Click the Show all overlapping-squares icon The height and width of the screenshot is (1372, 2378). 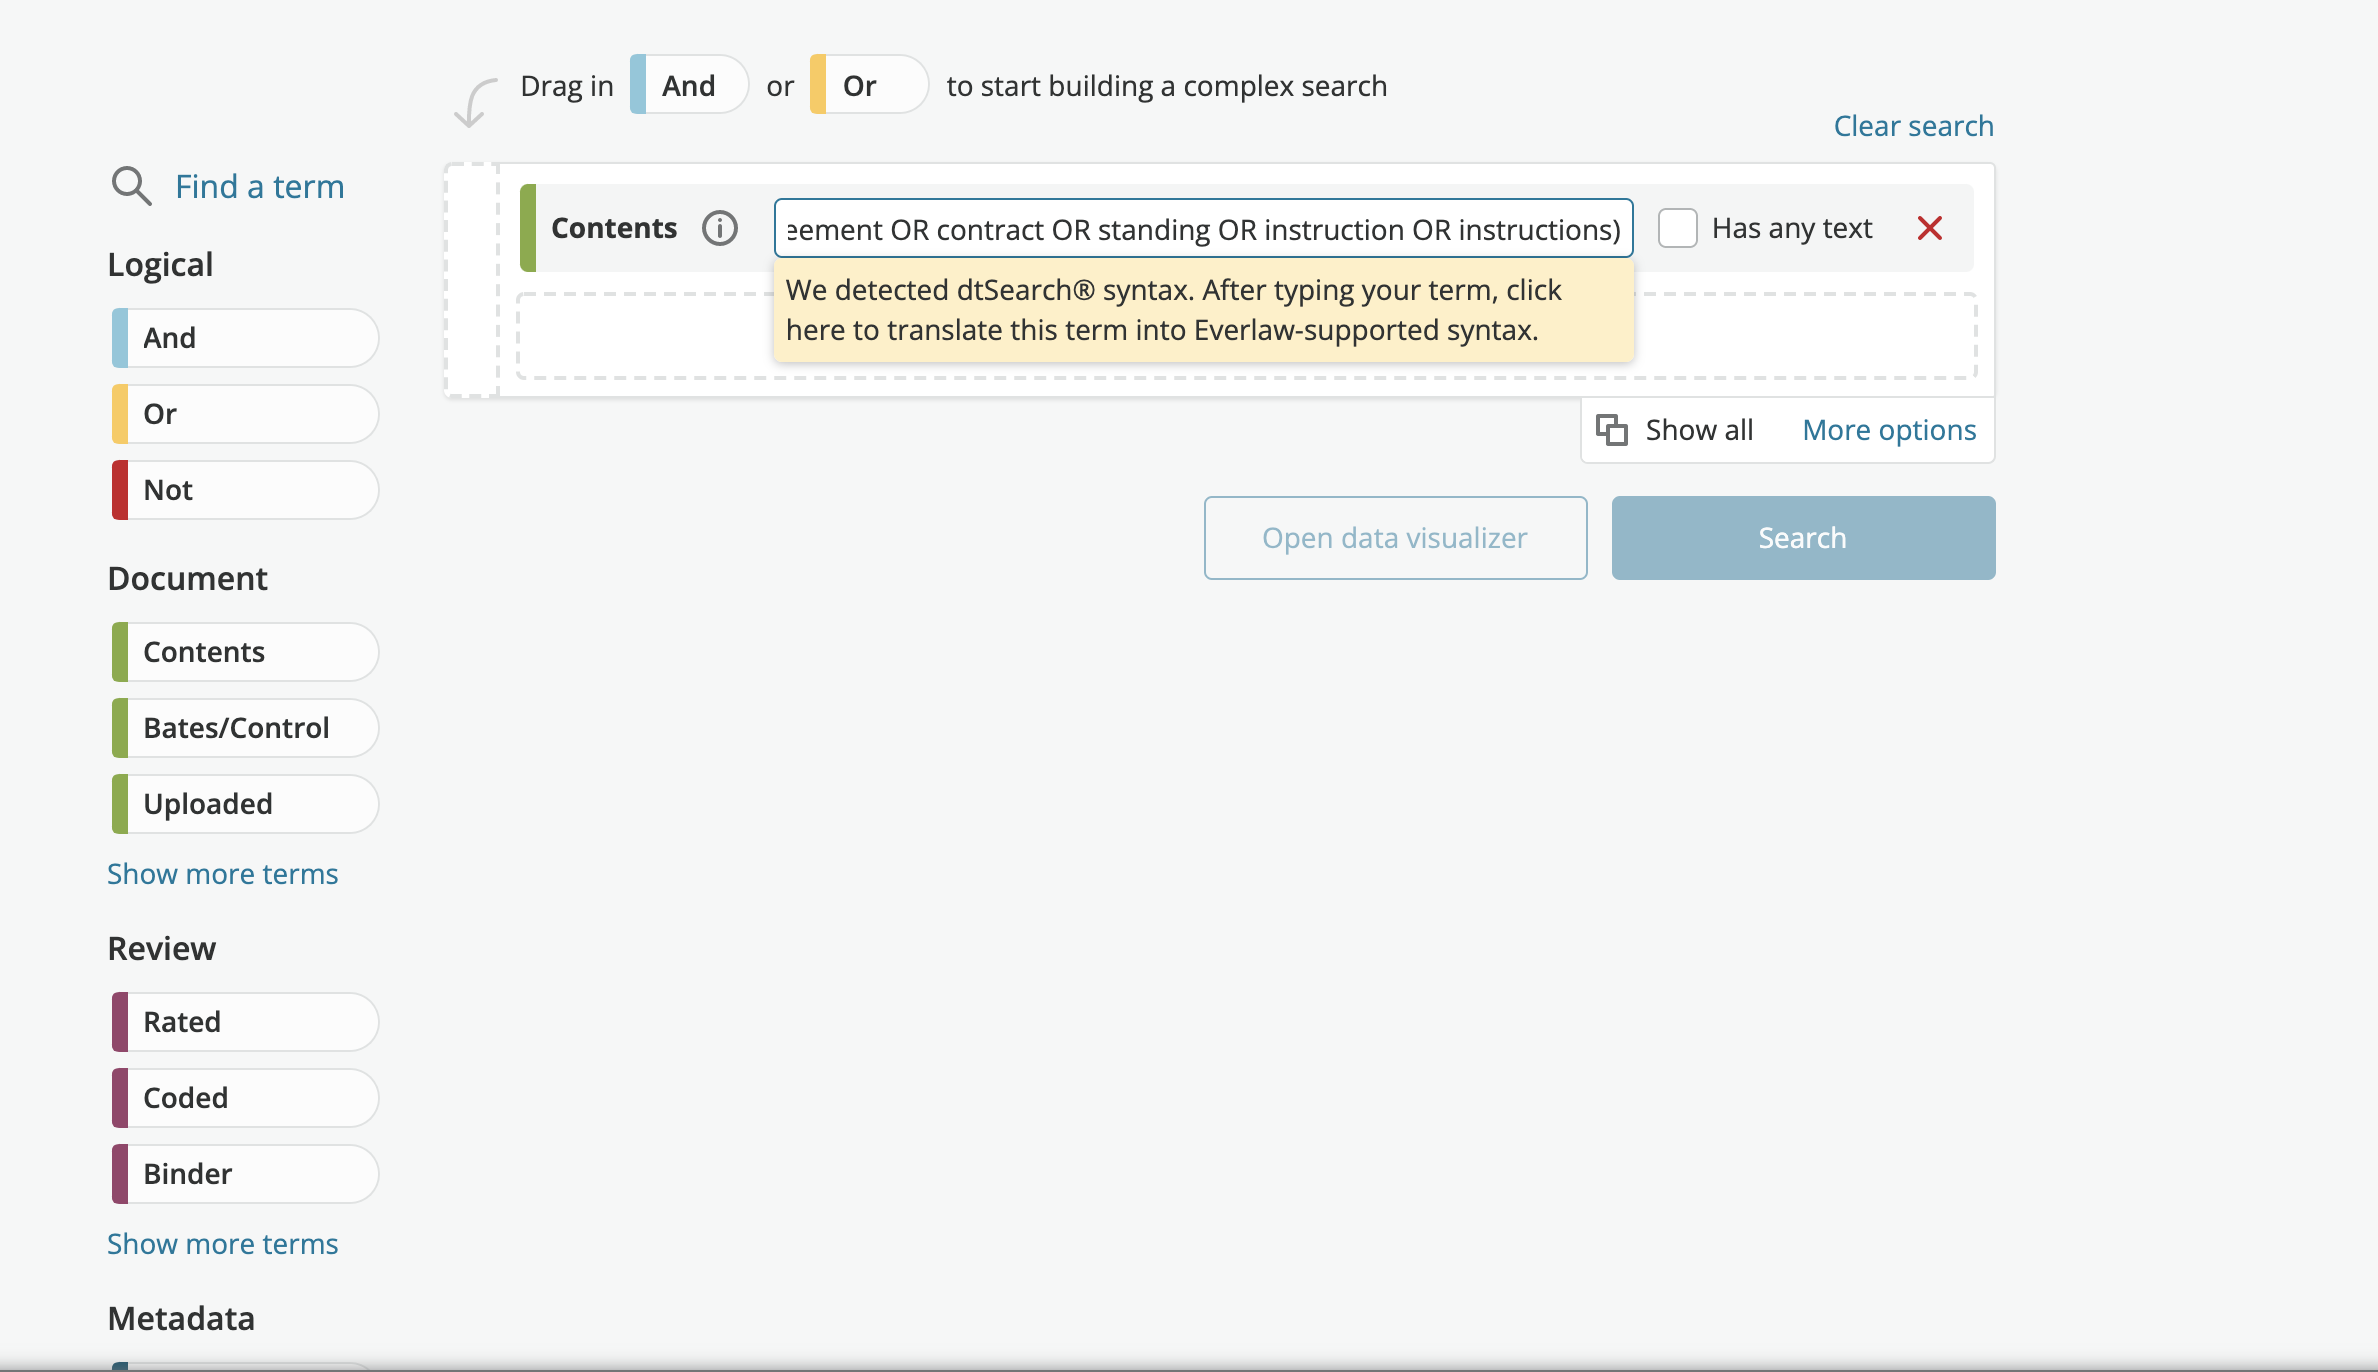[x=1613, y=429]
